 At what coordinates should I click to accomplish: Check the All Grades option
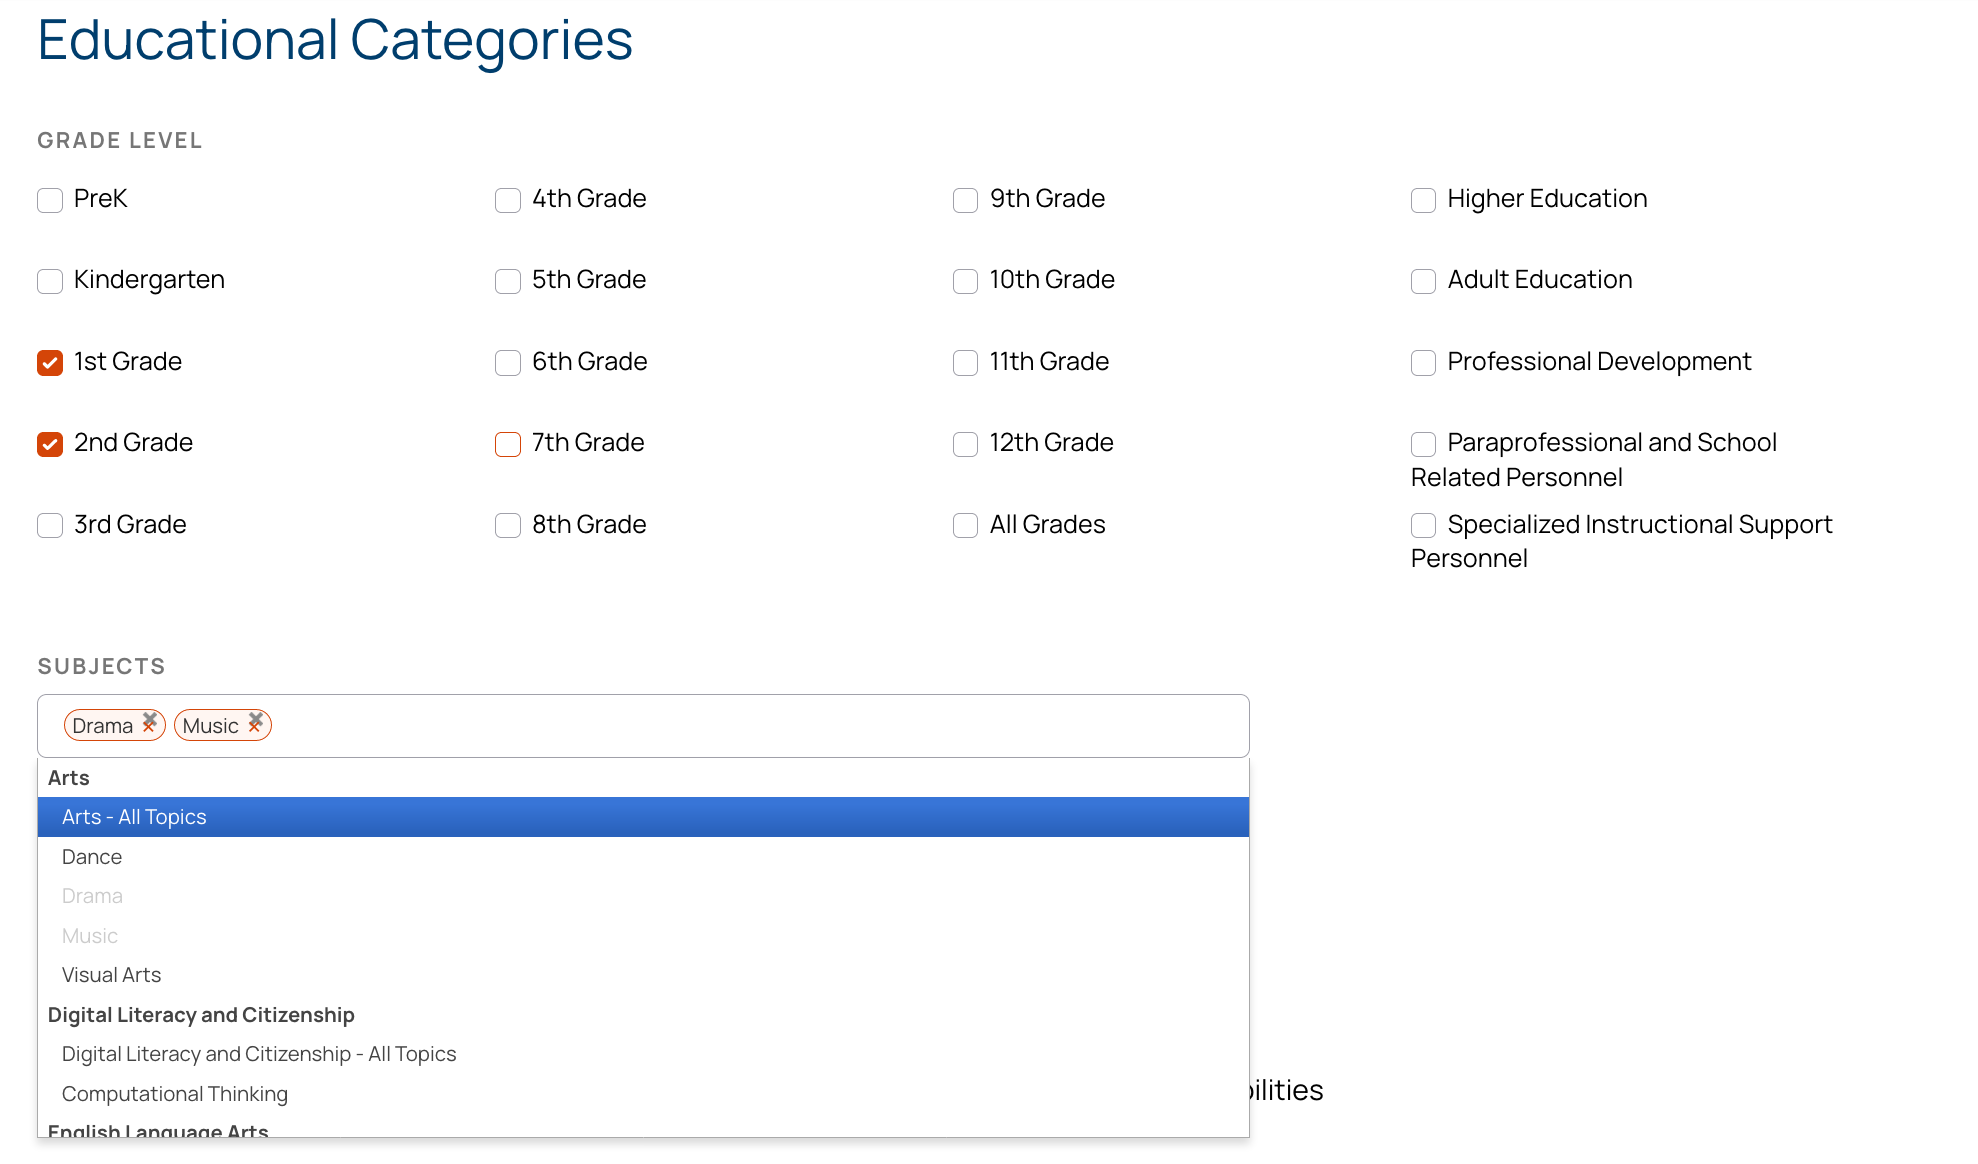(965, 524)
